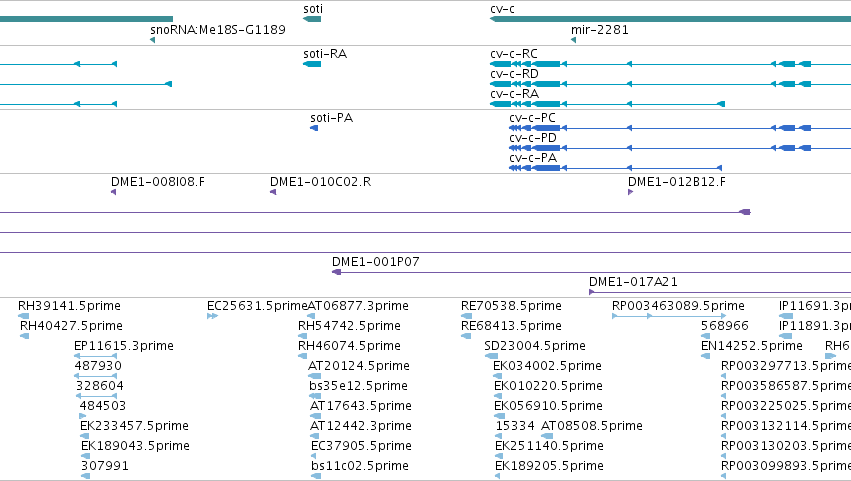851x481 pixels.
Task: Open EST RP003297713.5prime
Action: 786,366
